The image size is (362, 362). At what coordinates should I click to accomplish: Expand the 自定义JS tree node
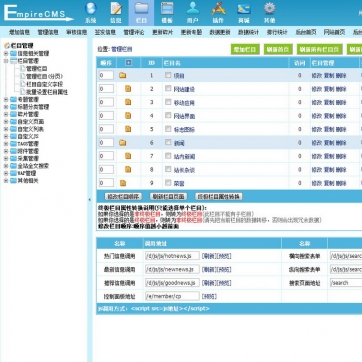pyautogui.click(x=6, y=136)
